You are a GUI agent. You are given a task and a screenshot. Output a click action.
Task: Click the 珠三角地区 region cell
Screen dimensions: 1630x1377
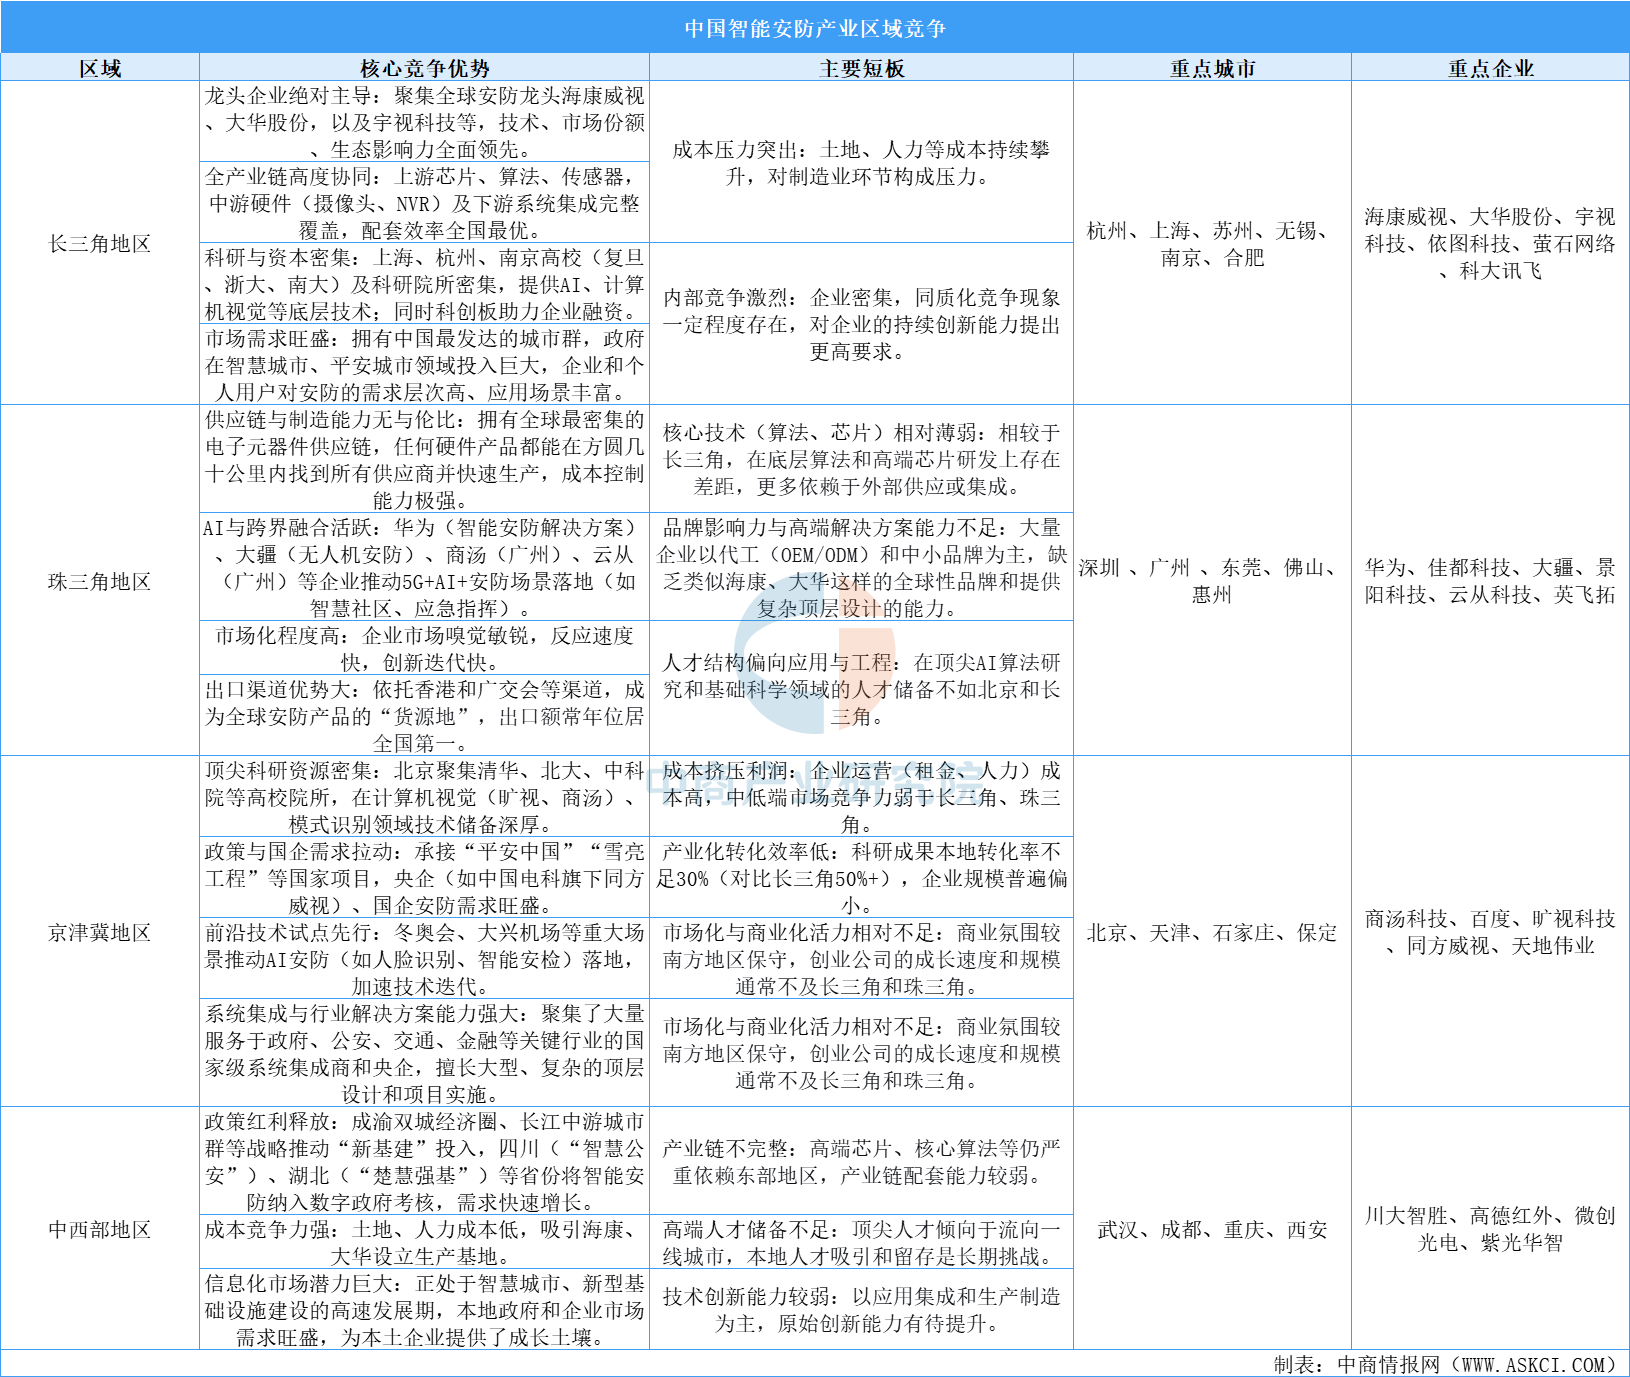pyautogui.click(x=100, y=581)
